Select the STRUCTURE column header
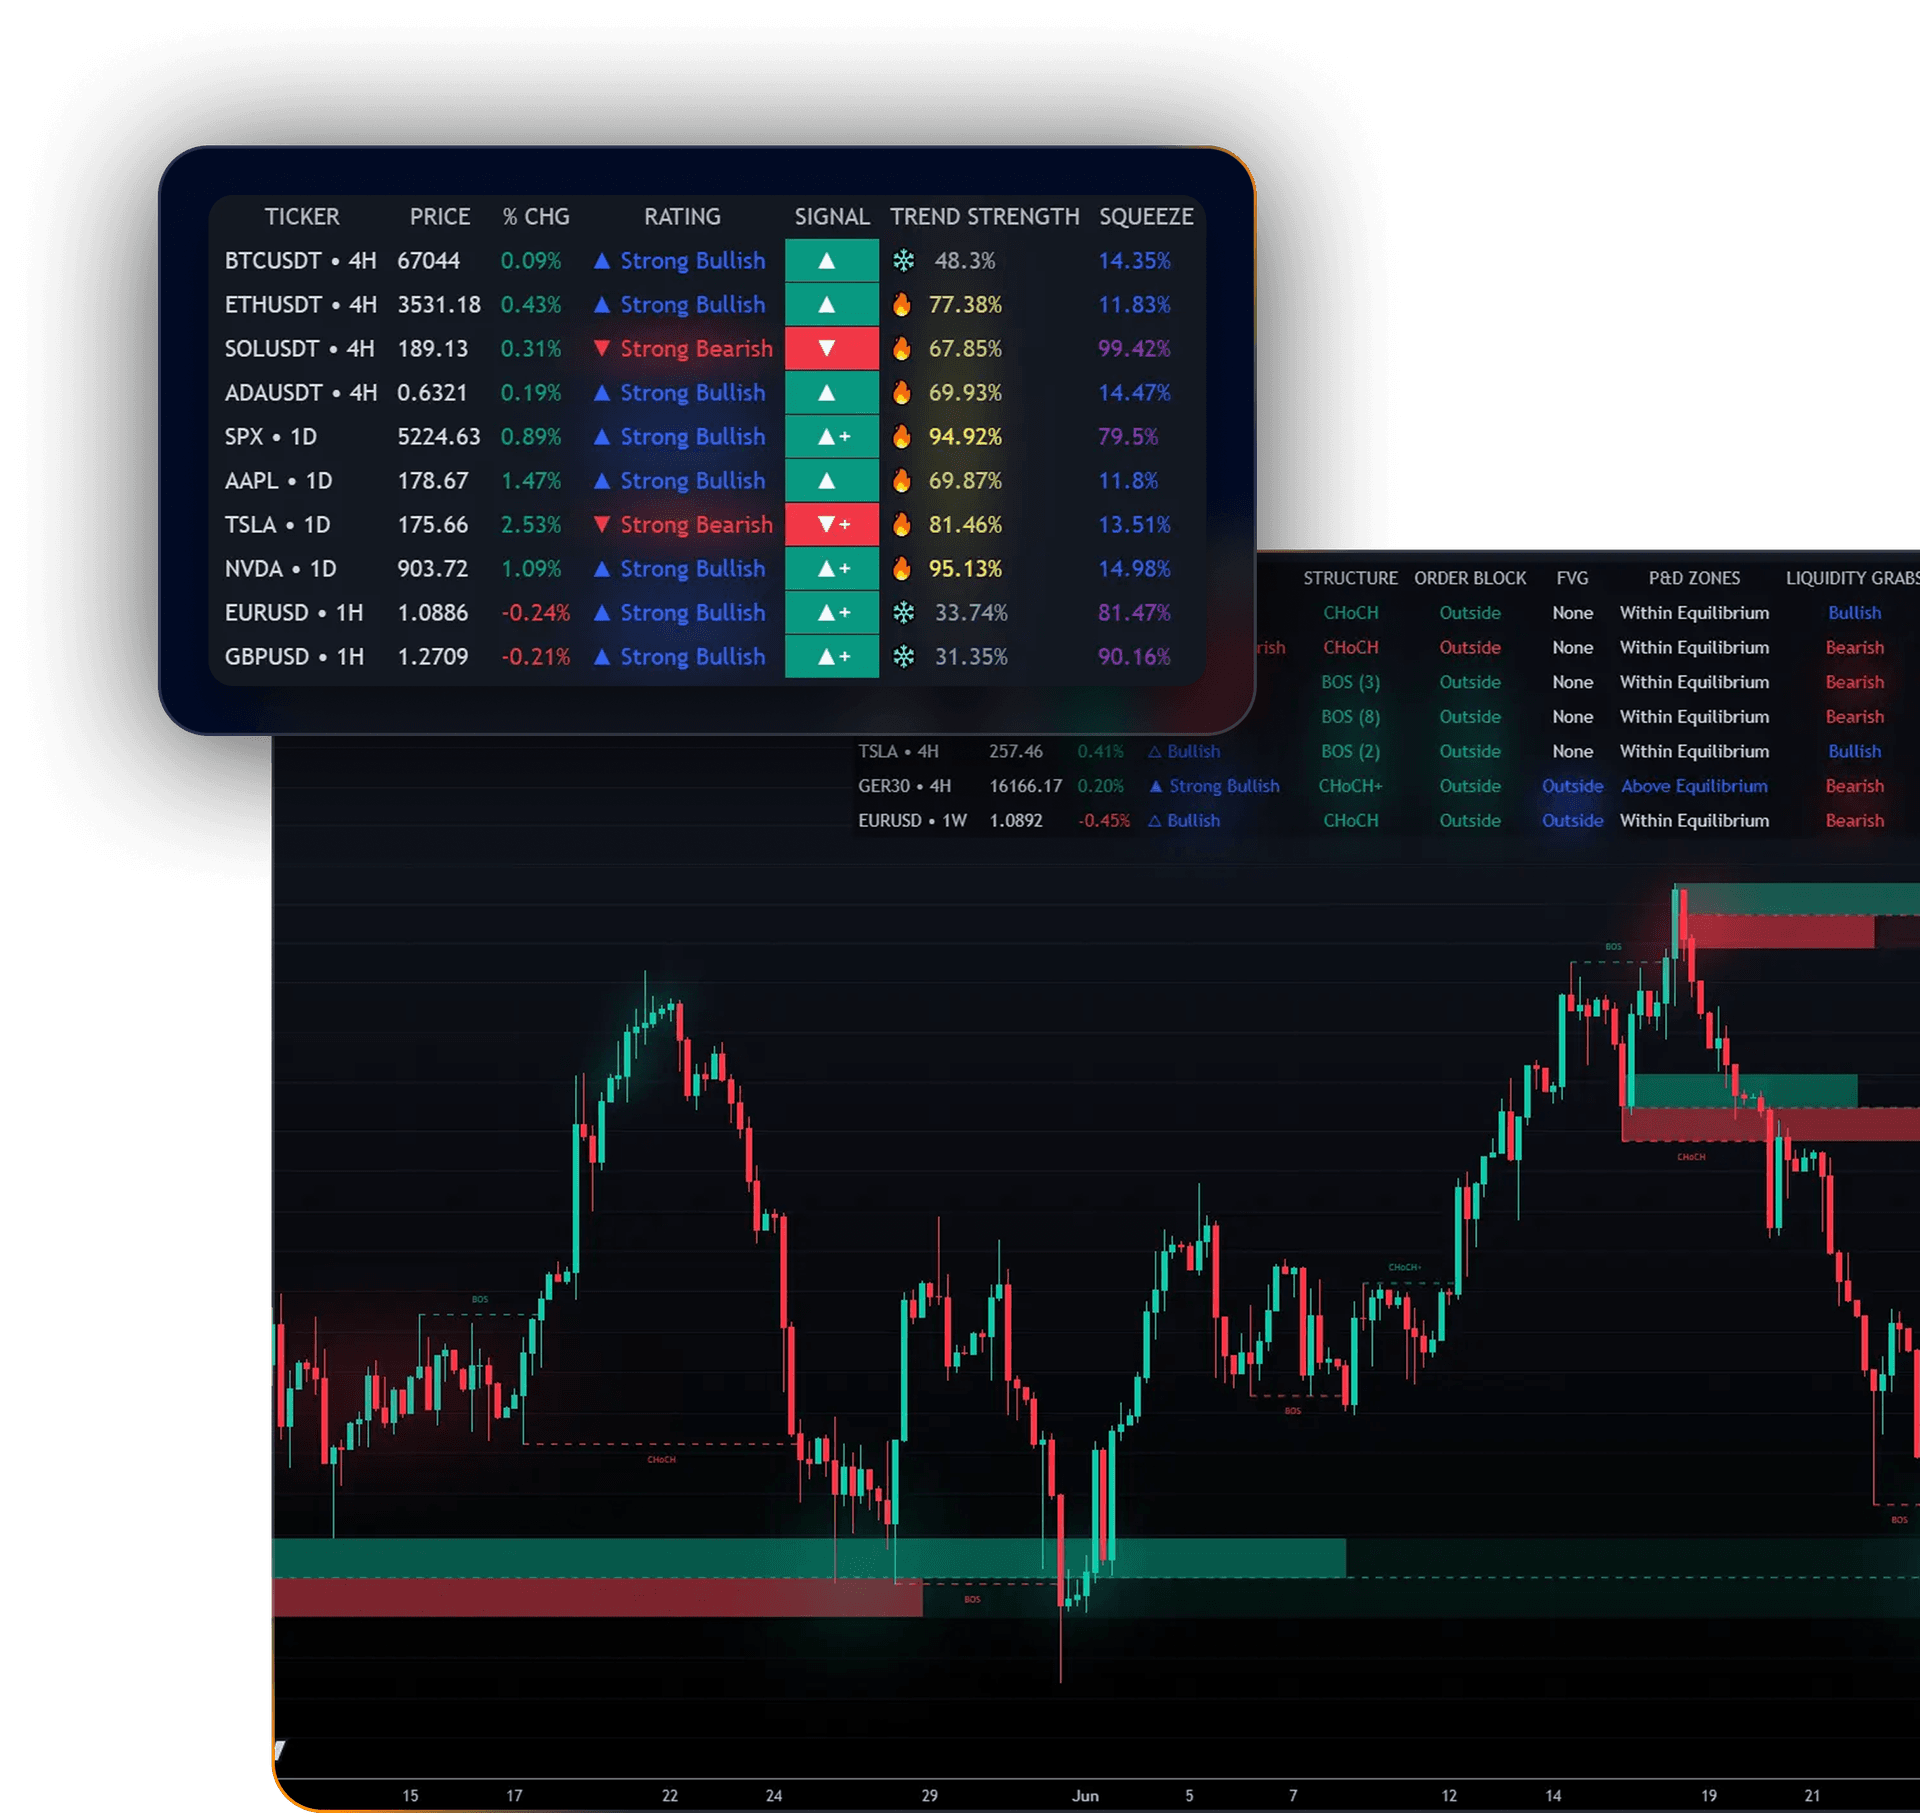 pyautogui.click(x=1351, y=578)
